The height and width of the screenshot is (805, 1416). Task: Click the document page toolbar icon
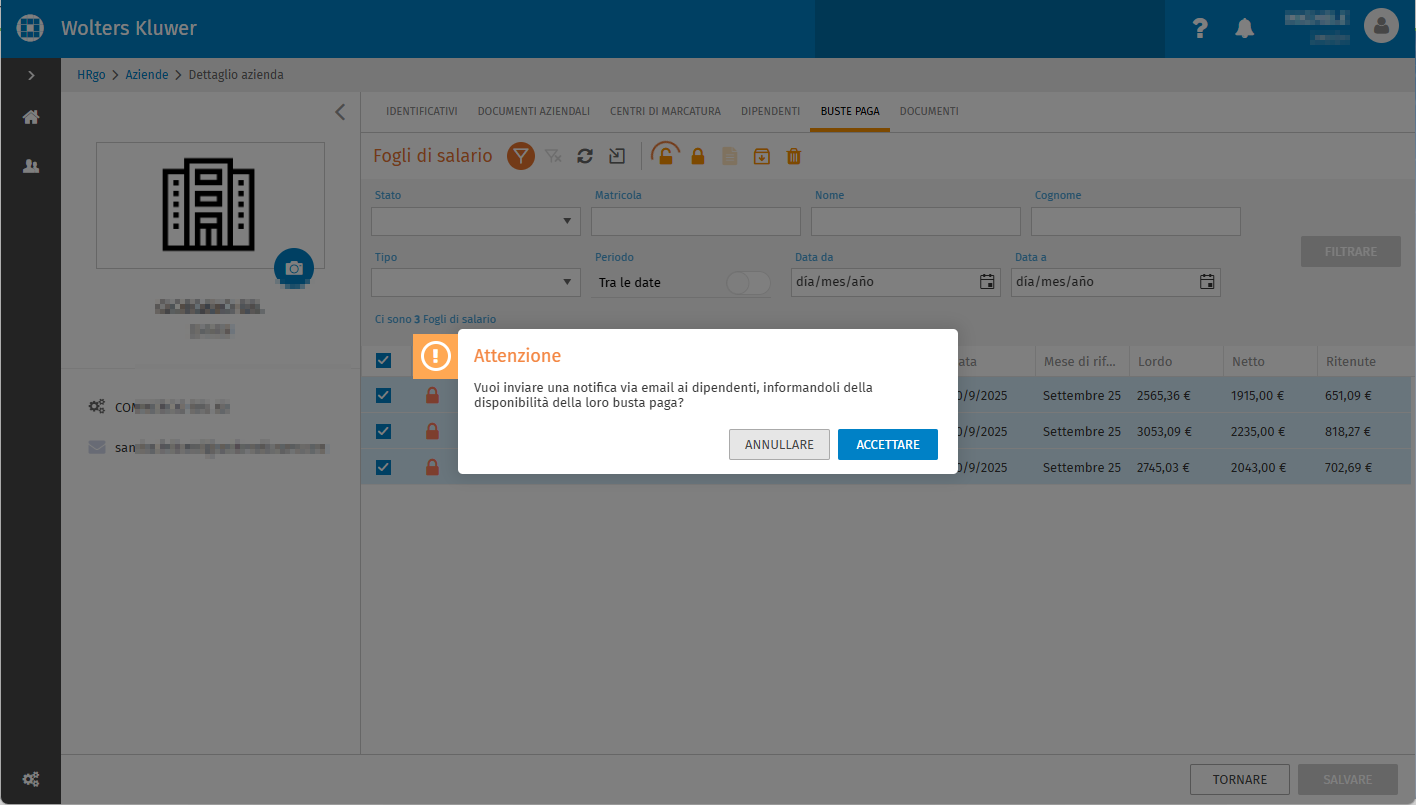(x=730, y=156)
